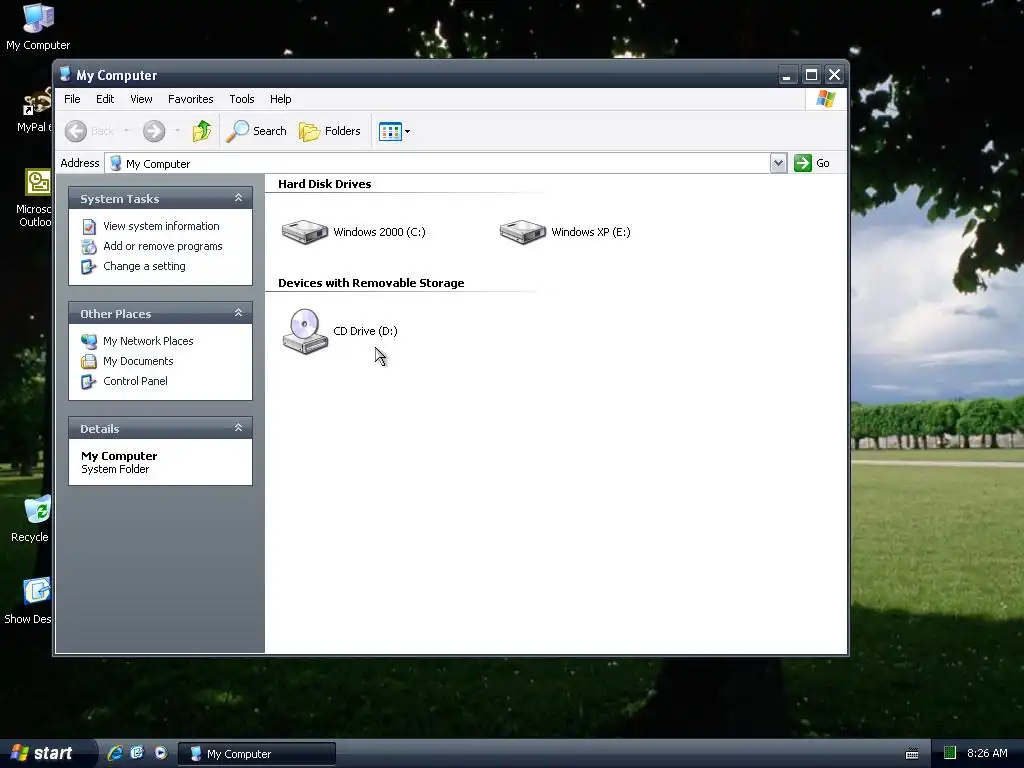
Task: Open the Windows XP (E:) drive icon
Action: click(522, 232)
